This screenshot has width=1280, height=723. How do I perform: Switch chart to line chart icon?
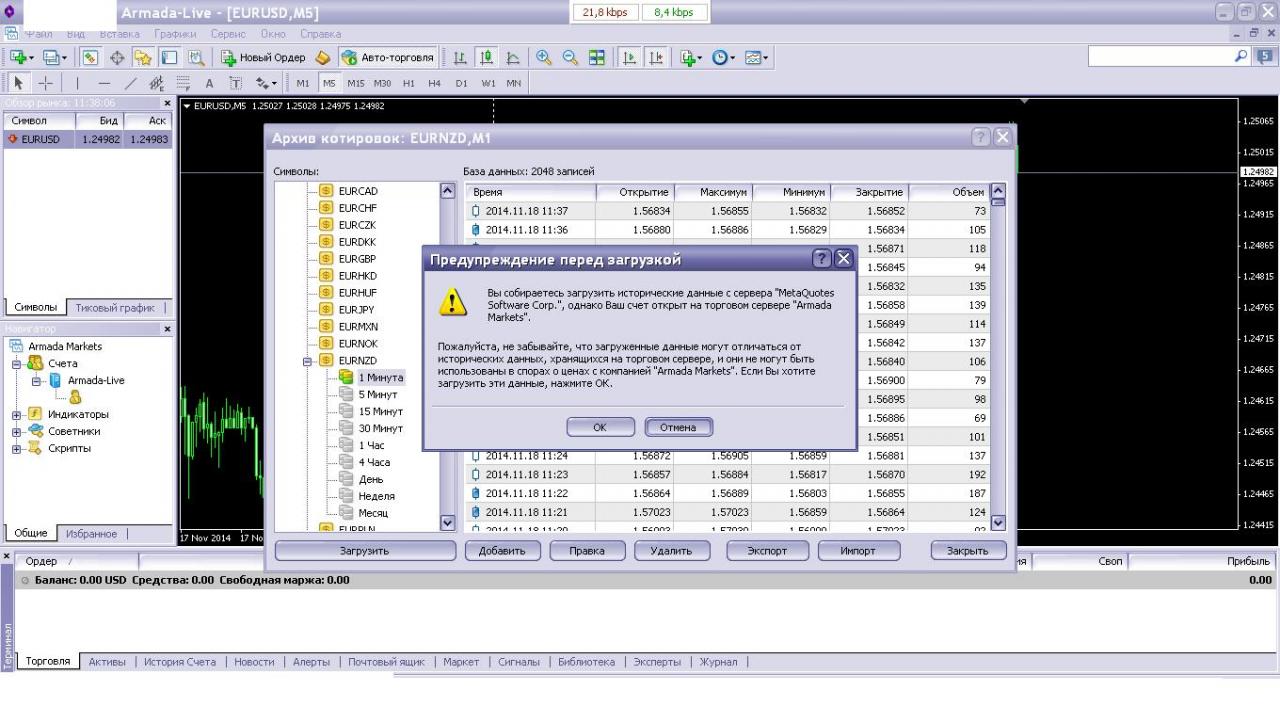513,58
